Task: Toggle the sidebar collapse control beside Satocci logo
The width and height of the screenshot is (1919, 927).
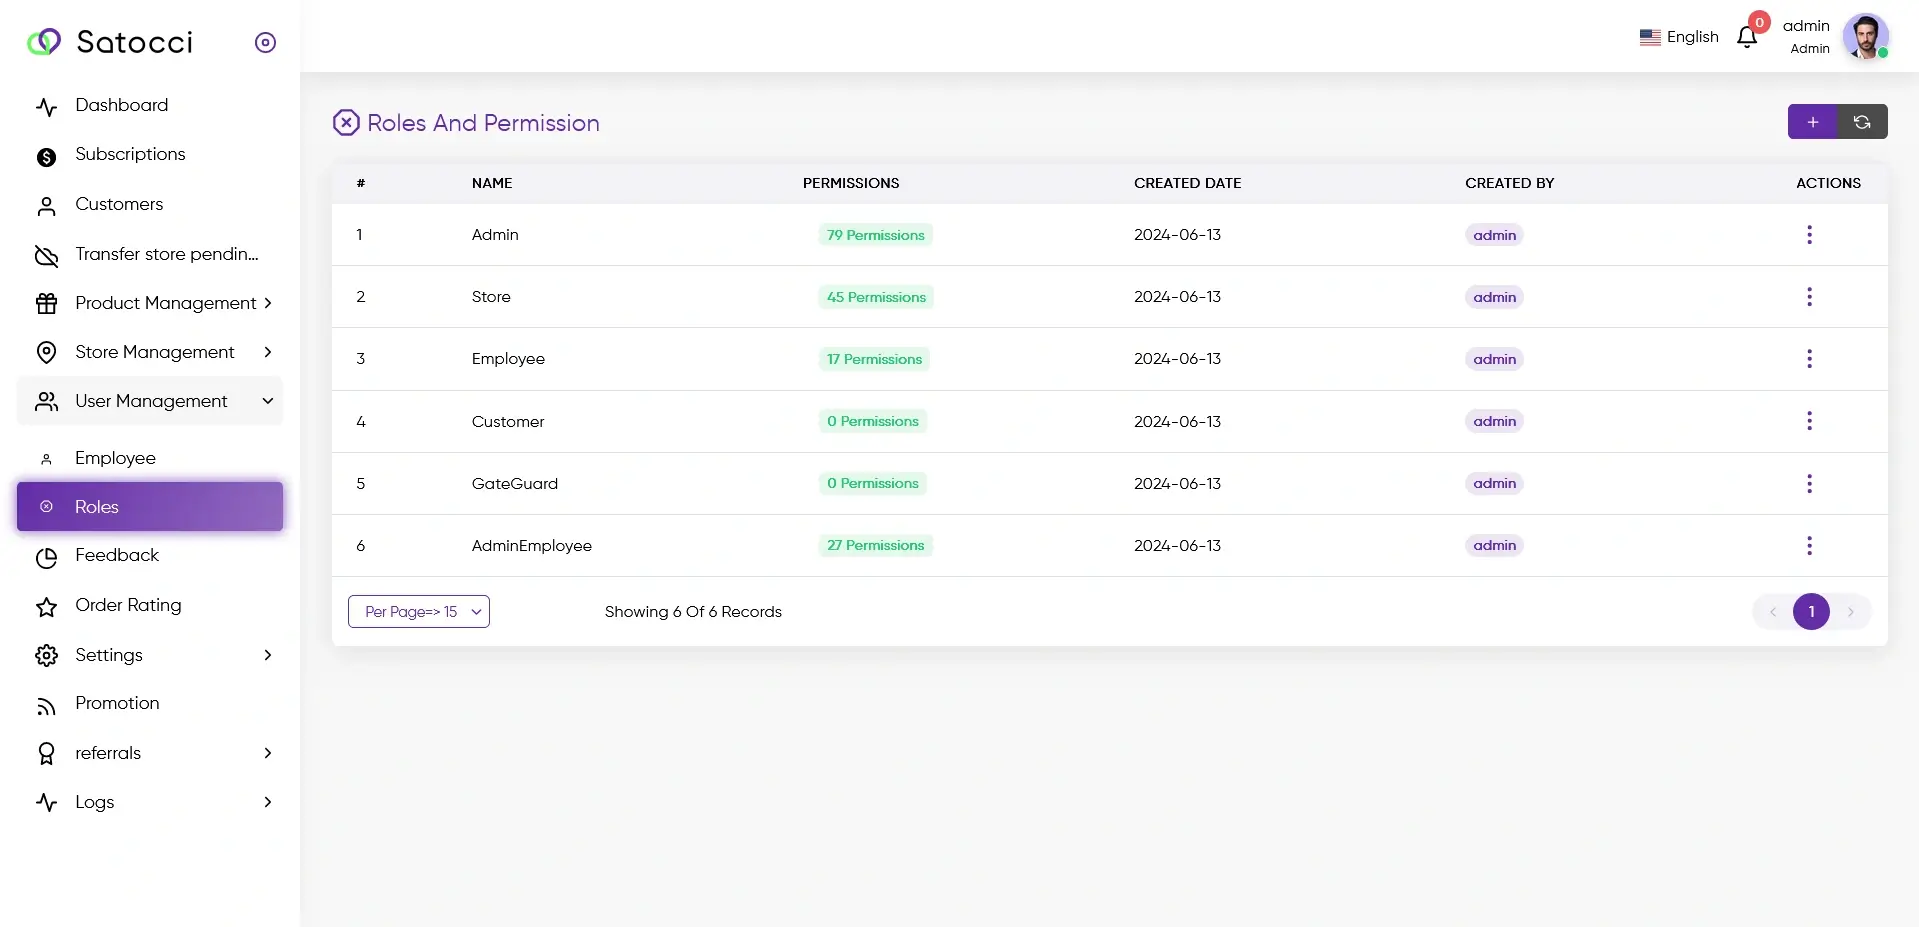Action: 265,42
